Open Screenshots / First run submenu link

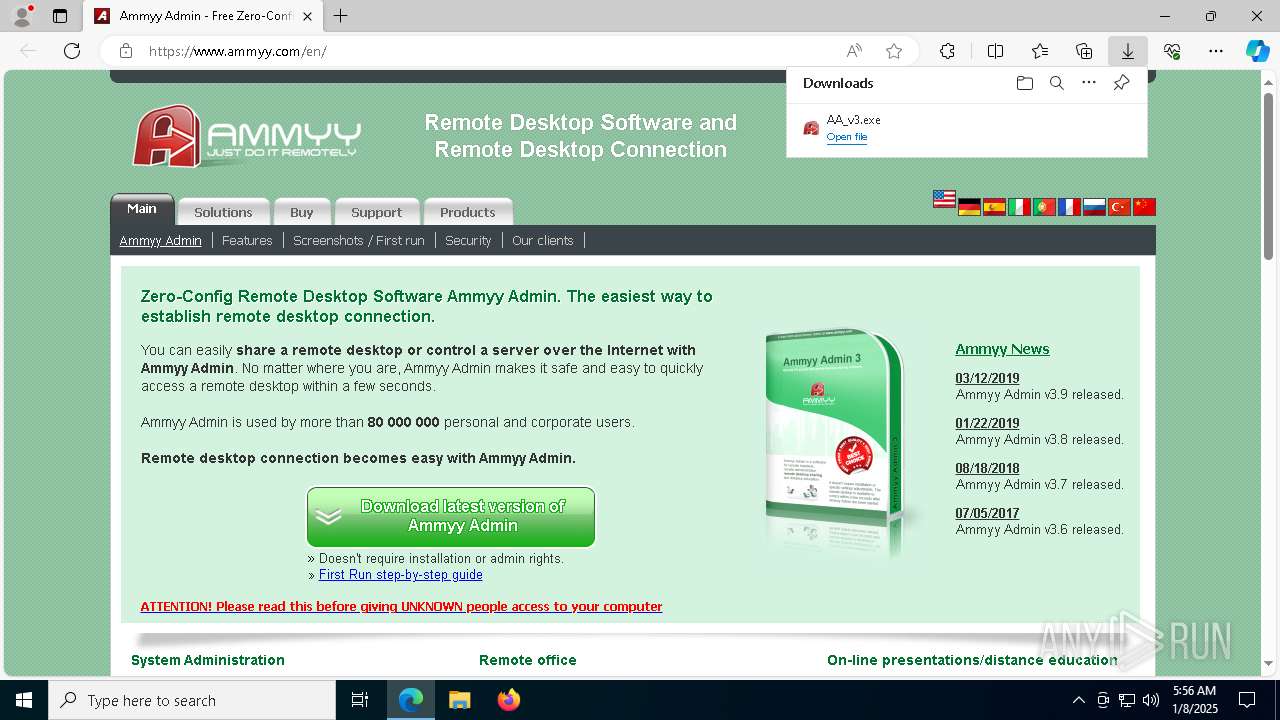click(x=359, y=240)
